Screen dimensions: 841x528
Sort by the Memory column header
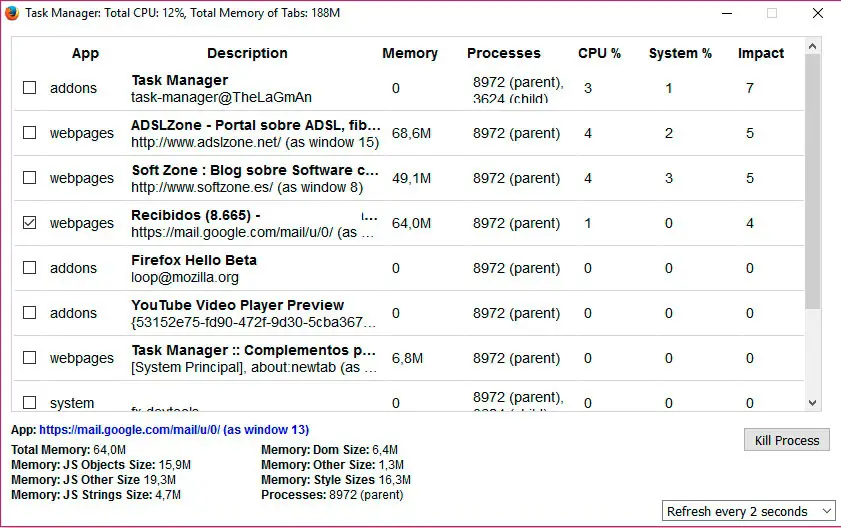tap(410, 53)
